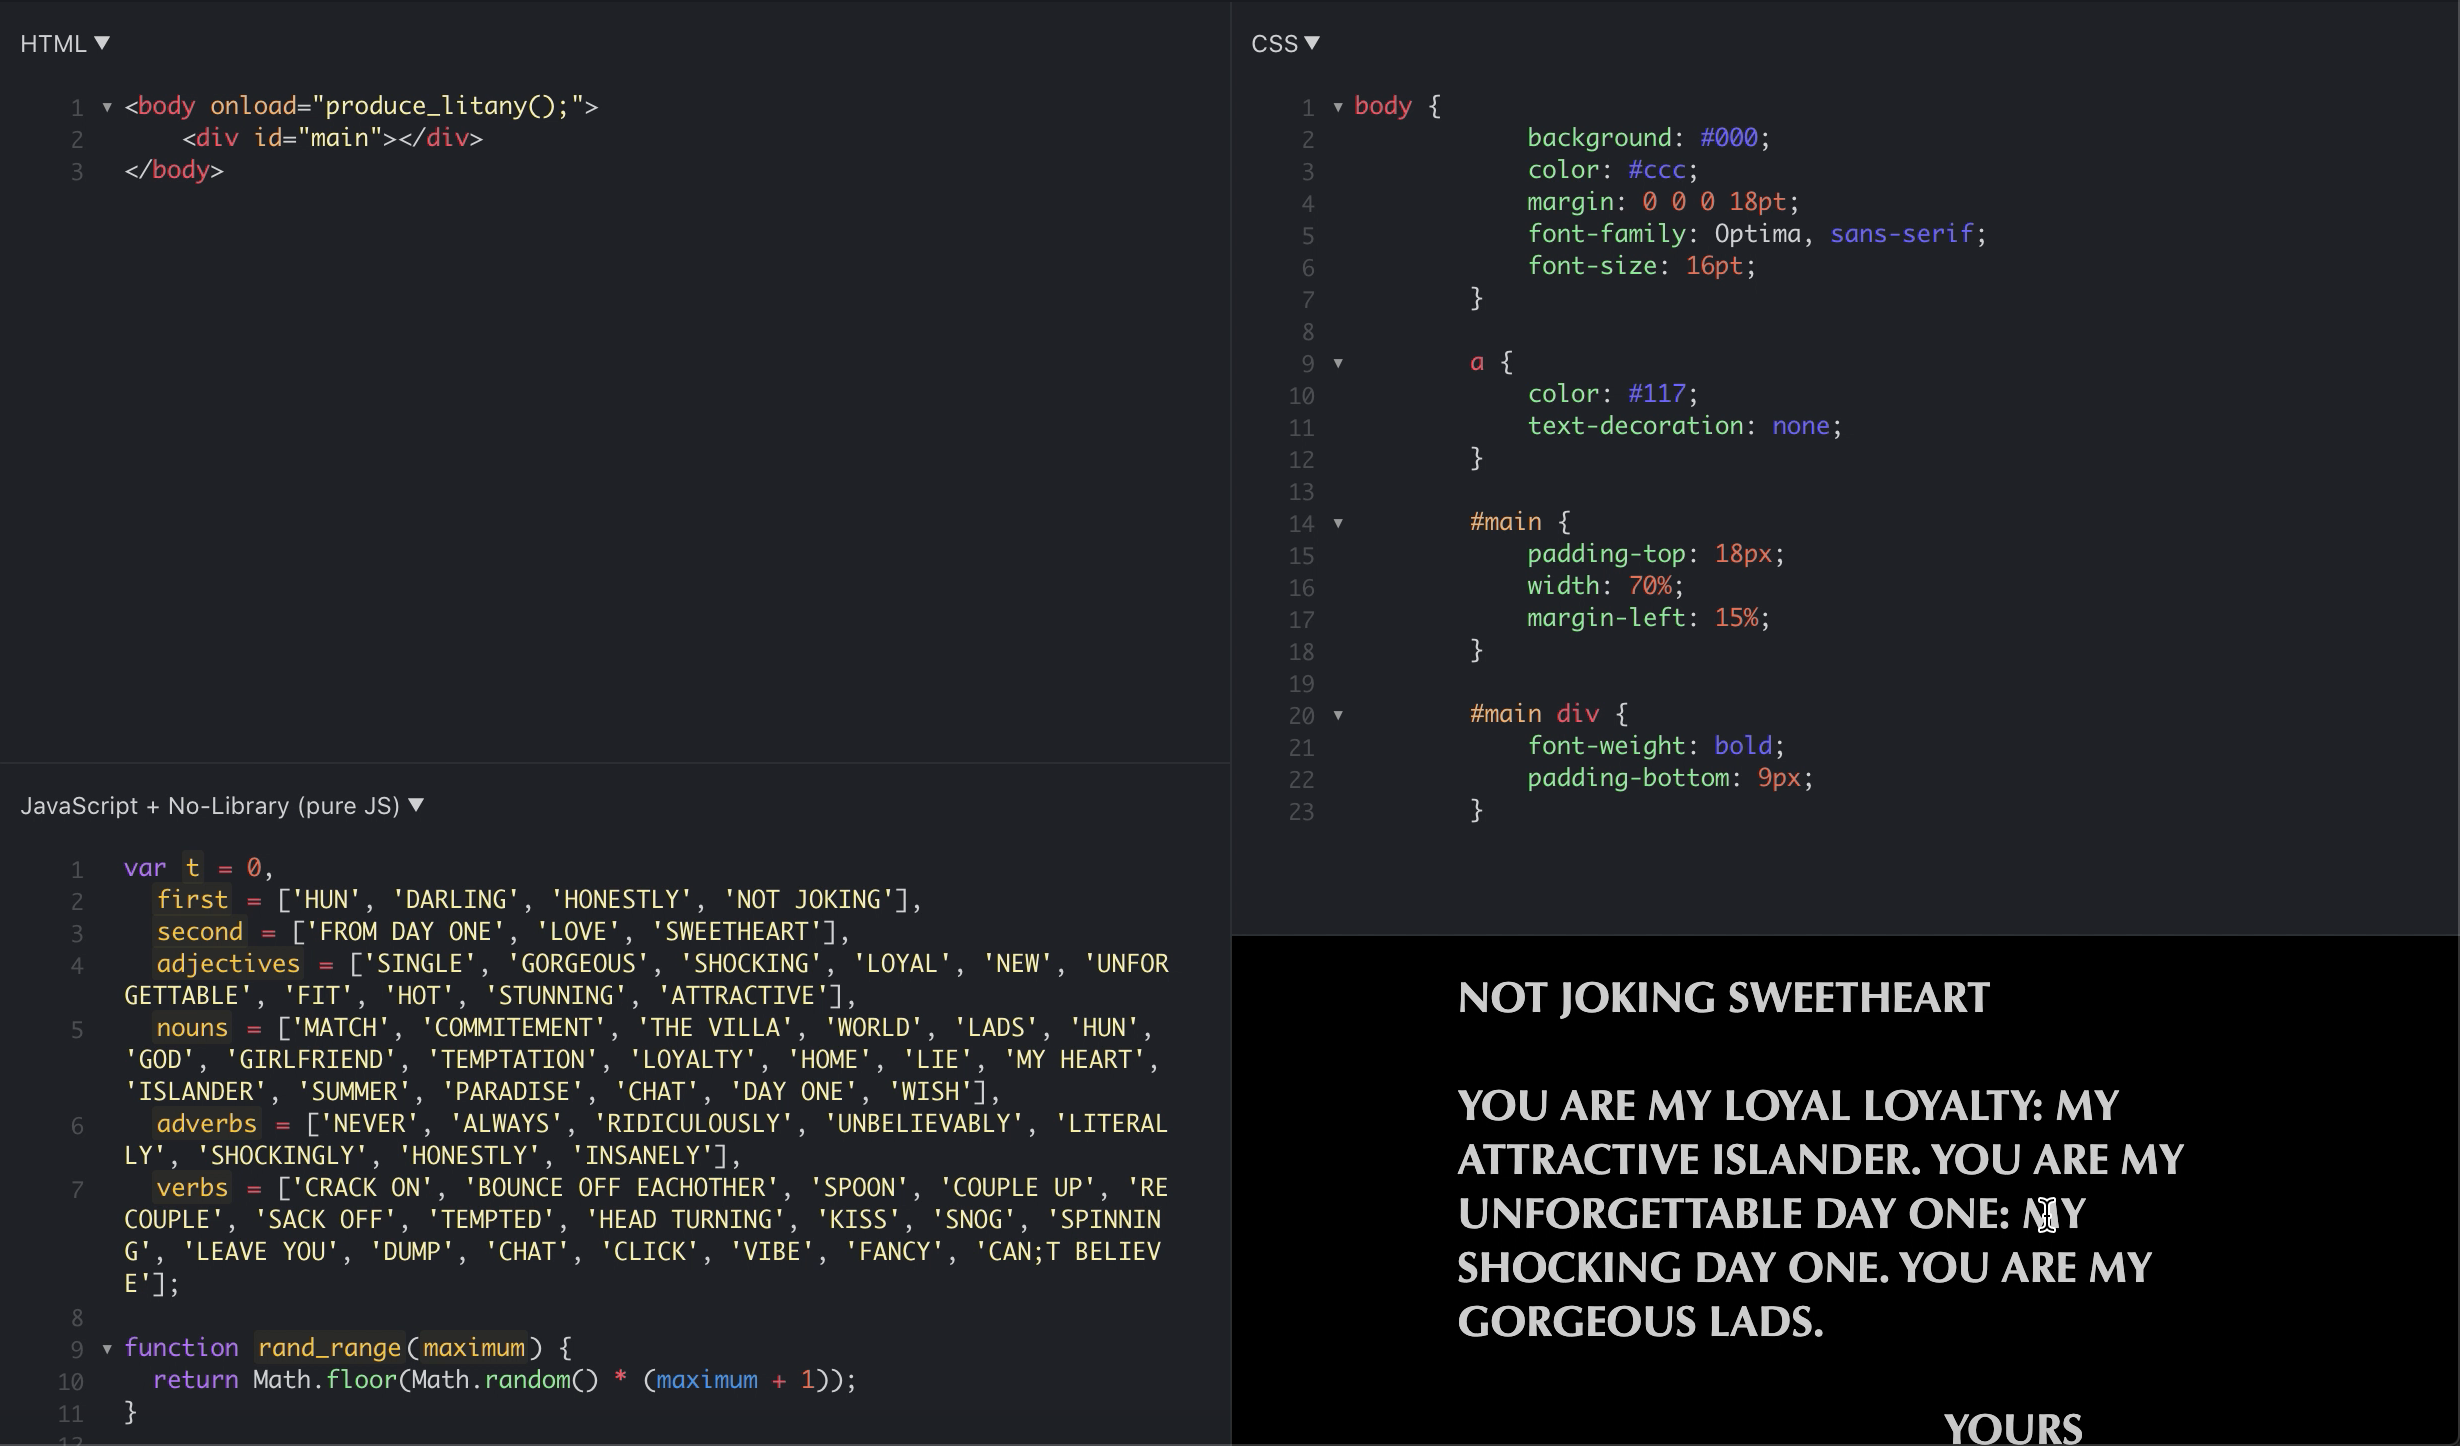
Task: Click the produce_litany() onload value in HTML
Action: 447,106
